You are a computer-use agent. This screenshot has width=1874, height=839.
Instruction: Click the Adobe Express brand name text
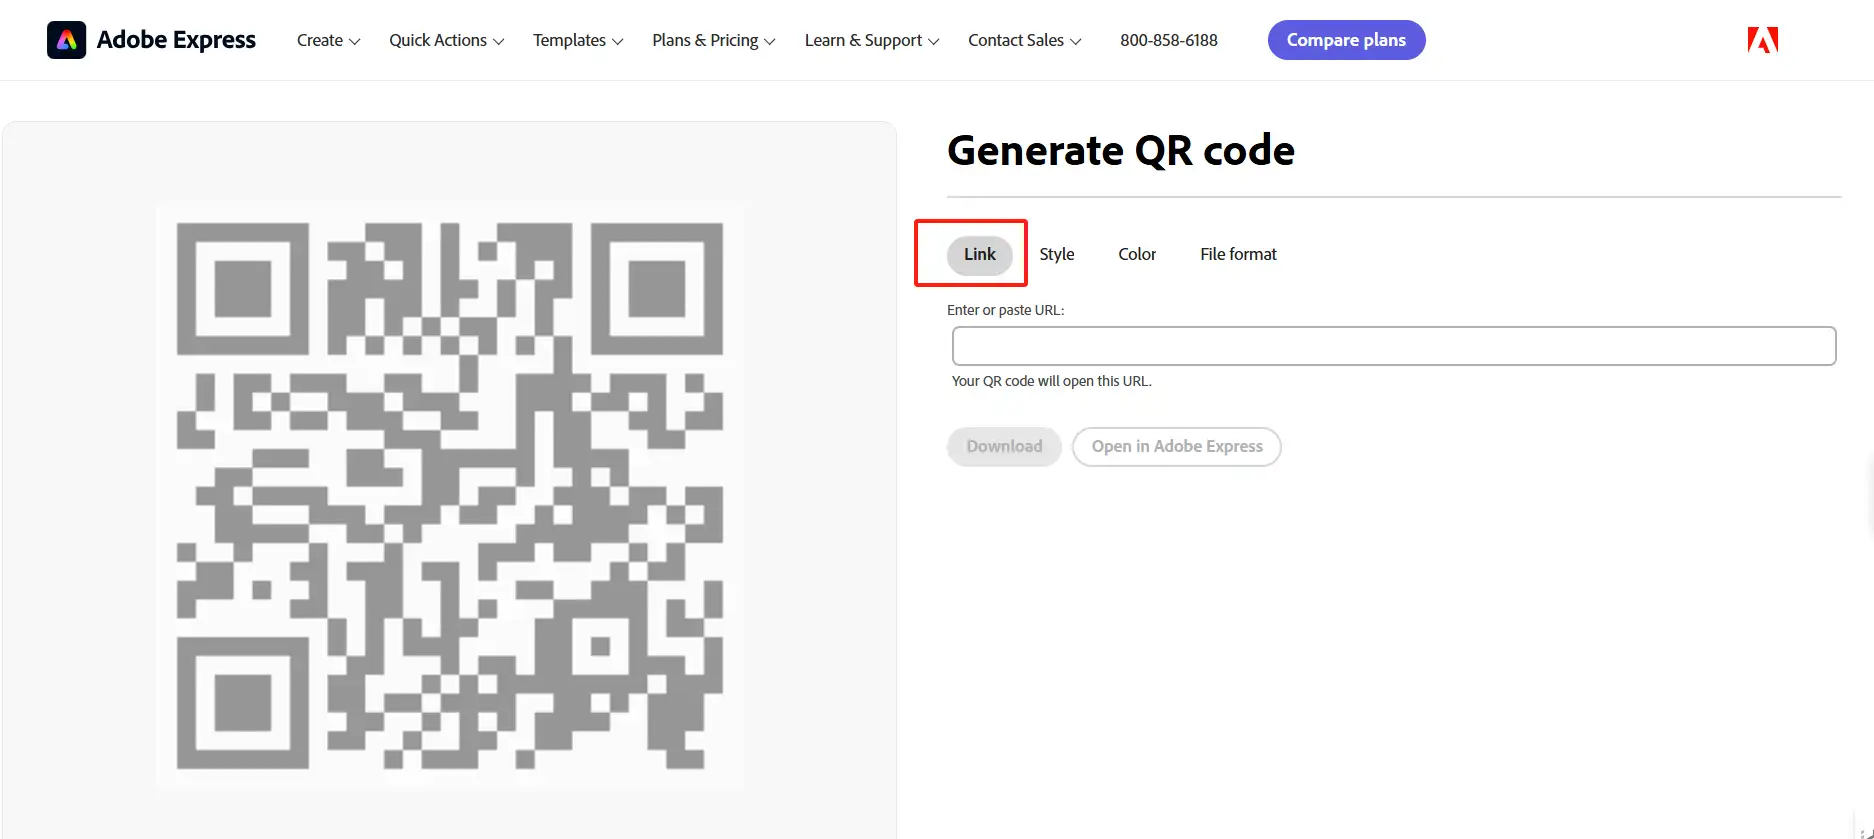176,40
